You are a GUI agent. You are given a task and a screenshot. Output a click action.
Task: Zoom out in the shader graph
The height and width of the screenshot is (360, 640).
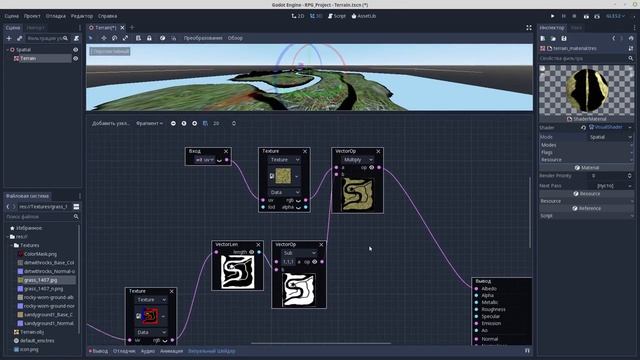point(173,123)
